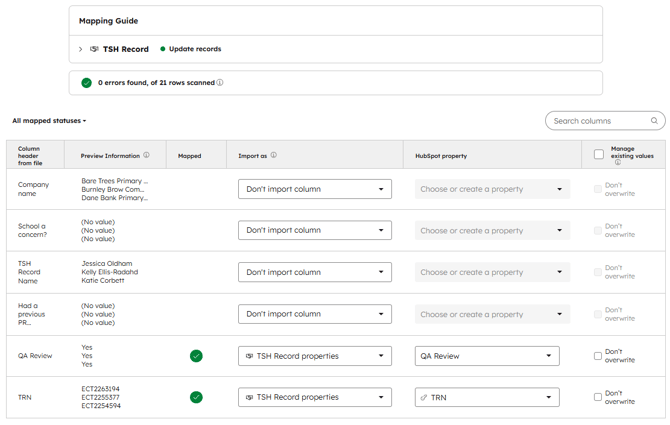Toggle the Manage existing values header checkbox
The height and width of the screenshot is (425, 670).
tap(598, 154)
